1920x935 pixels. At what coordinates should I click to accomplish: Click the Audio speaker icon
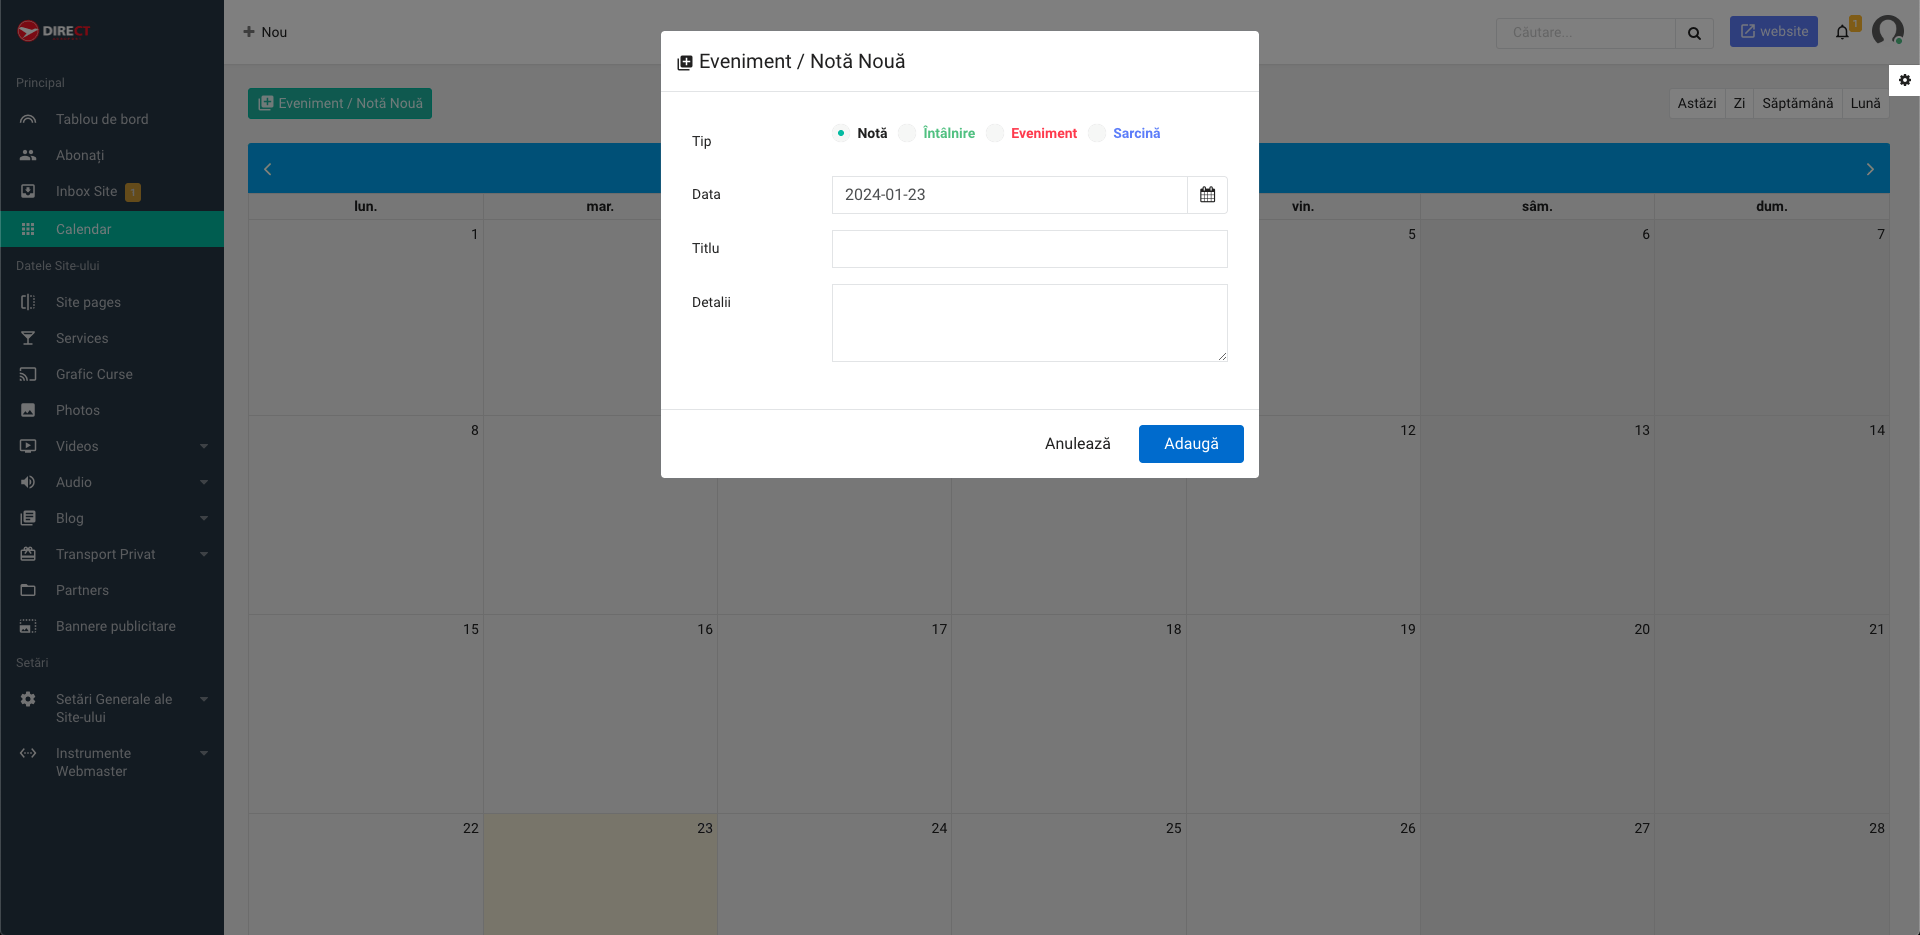tap(28, 482)
